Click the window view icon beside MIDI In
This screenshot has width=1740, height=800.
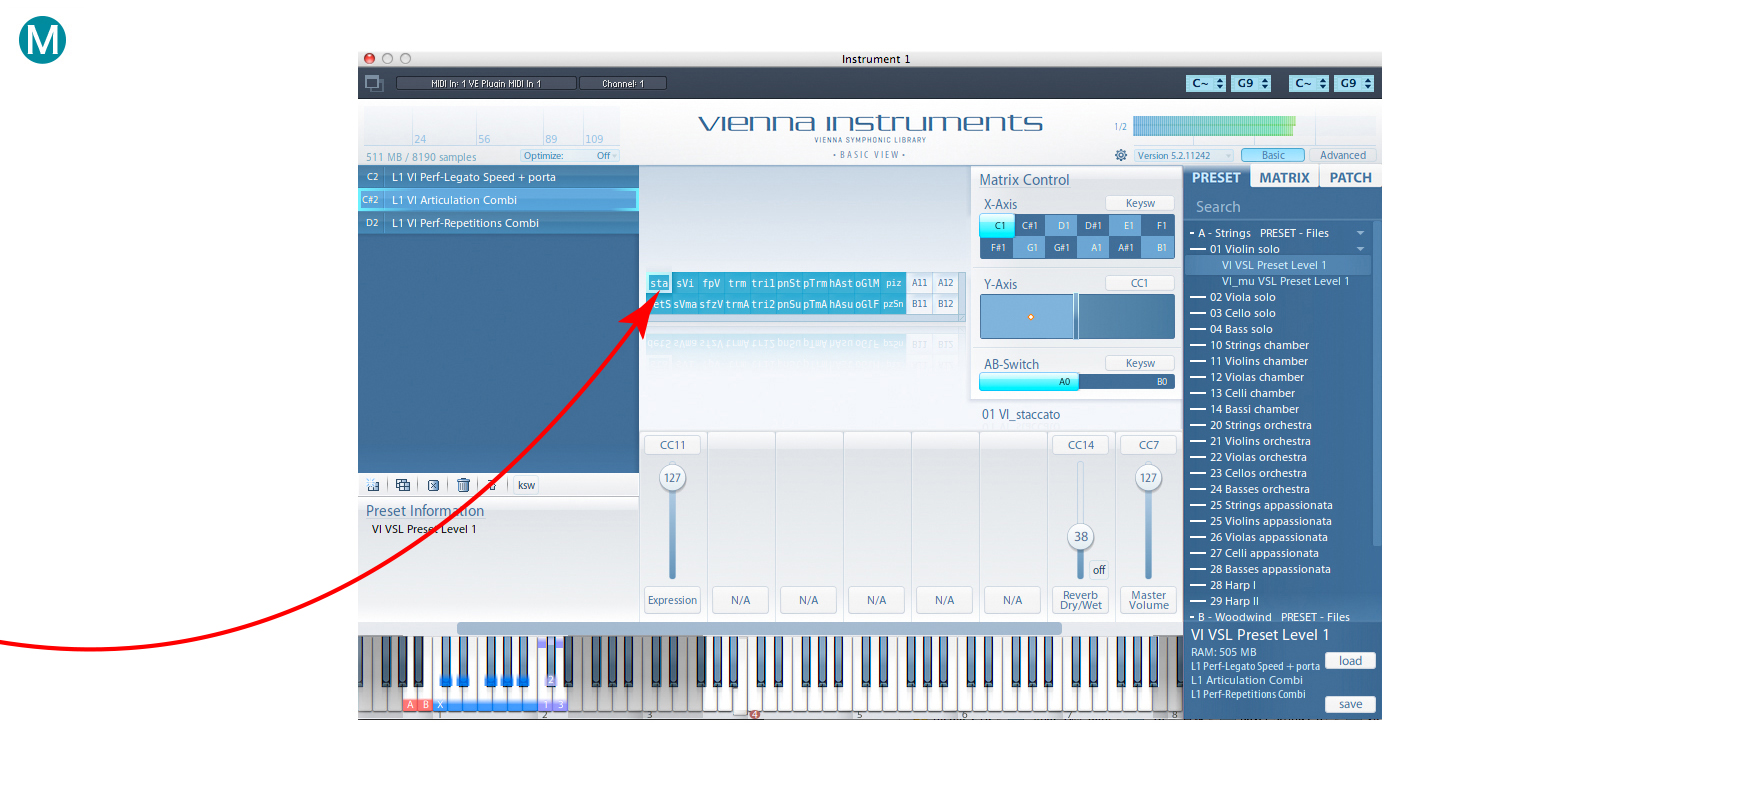tap(374, 83)
